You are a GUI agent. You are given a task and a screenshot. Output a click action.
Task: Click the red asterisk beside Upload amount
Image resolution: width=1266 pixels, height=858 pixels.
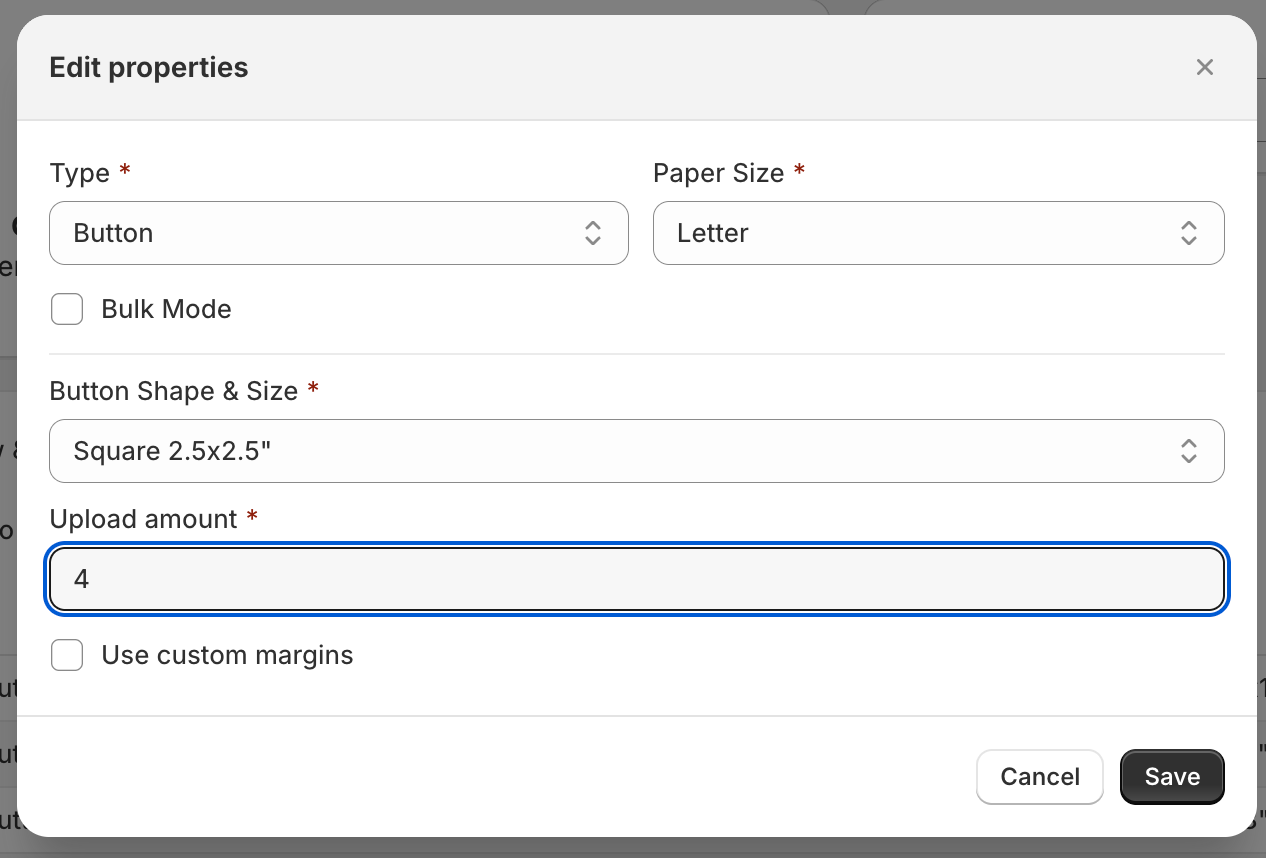click(252, 517)
